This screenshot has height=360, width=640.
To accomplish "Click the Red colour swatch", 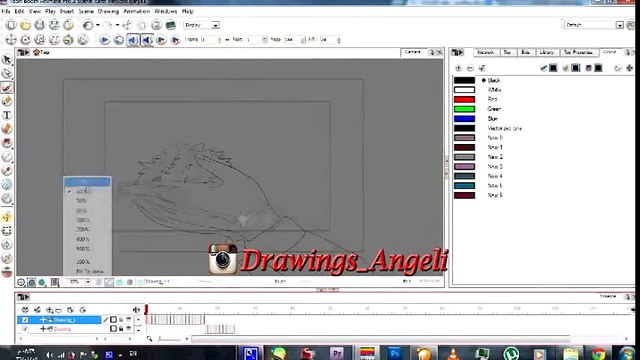I will pos(464,99).
